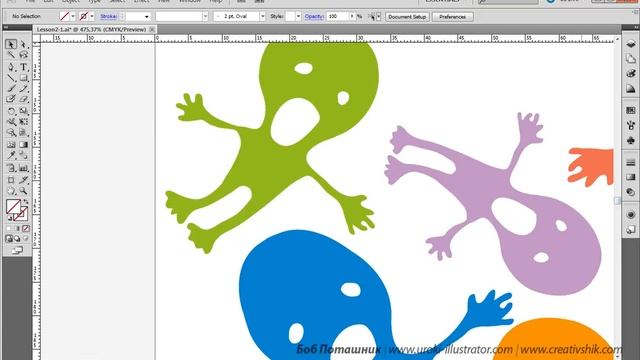Open the Color panel palette icon
Viewport: 640px width, 360px height.
631,73
